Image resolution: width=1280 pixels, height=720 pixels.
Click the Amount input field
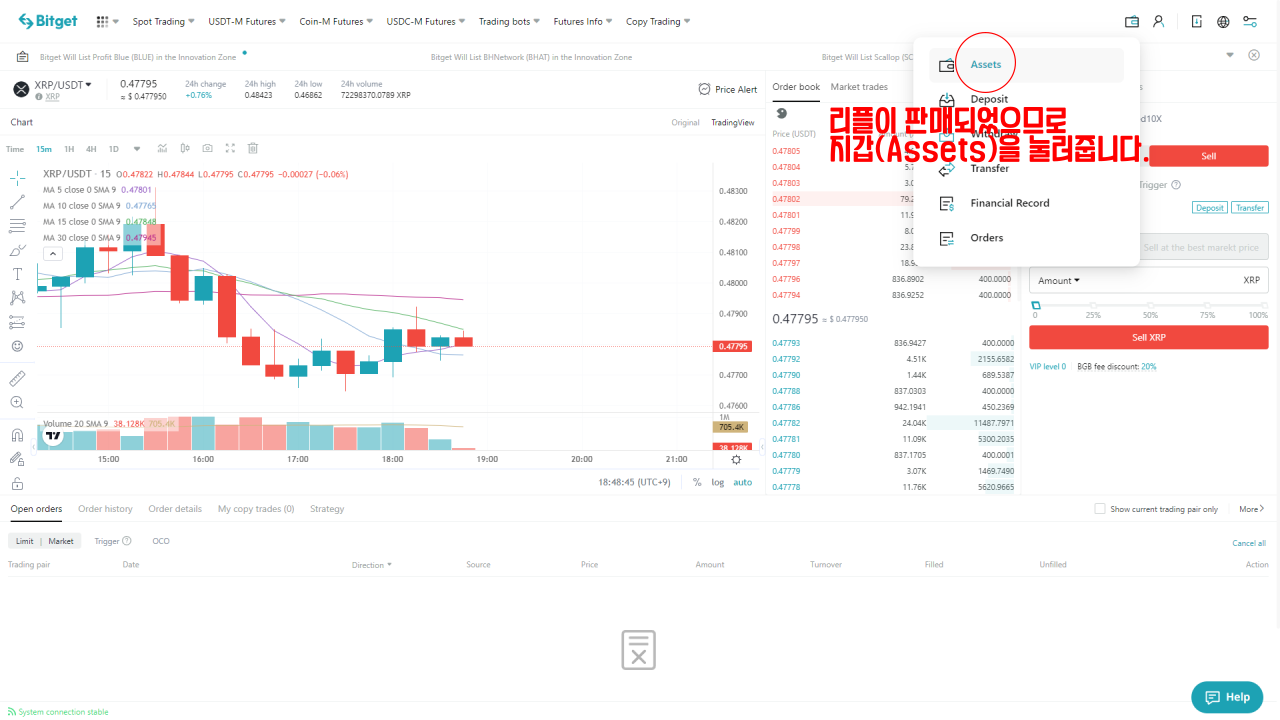(x=1148, y=280)
